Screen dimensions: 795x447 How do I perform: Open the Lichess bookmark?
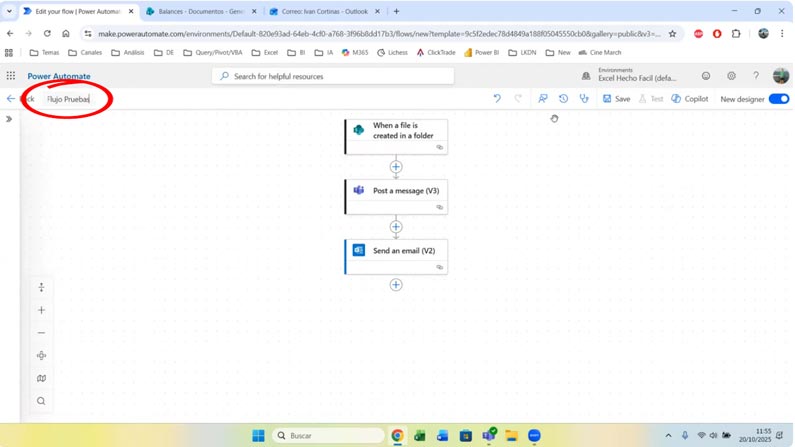(392, 52)
